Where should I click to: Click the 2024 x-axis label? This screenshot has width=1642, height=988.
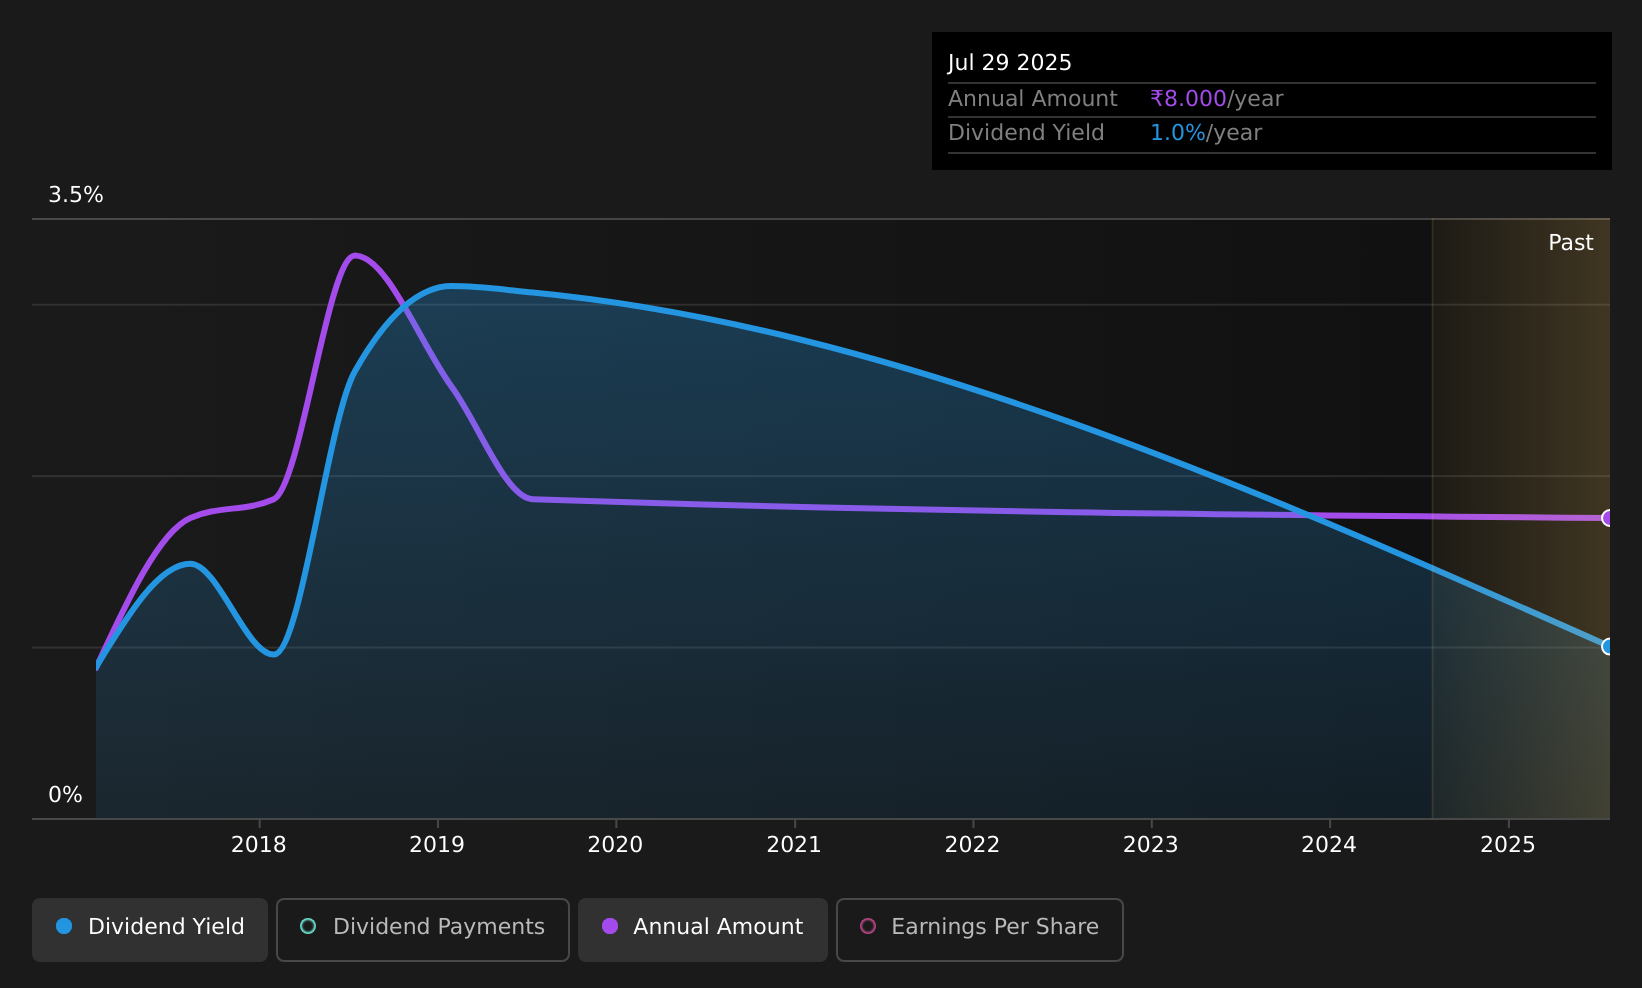pyautogui.click(x=1329, y=845)
